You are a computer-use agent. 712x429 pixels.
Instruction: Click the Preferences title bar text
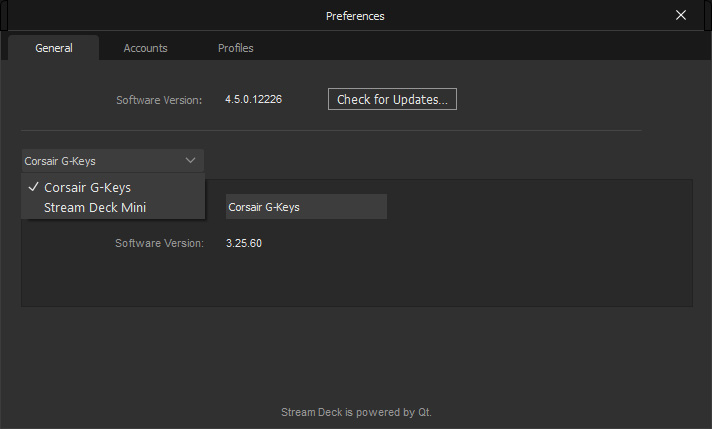click(355, 16)
